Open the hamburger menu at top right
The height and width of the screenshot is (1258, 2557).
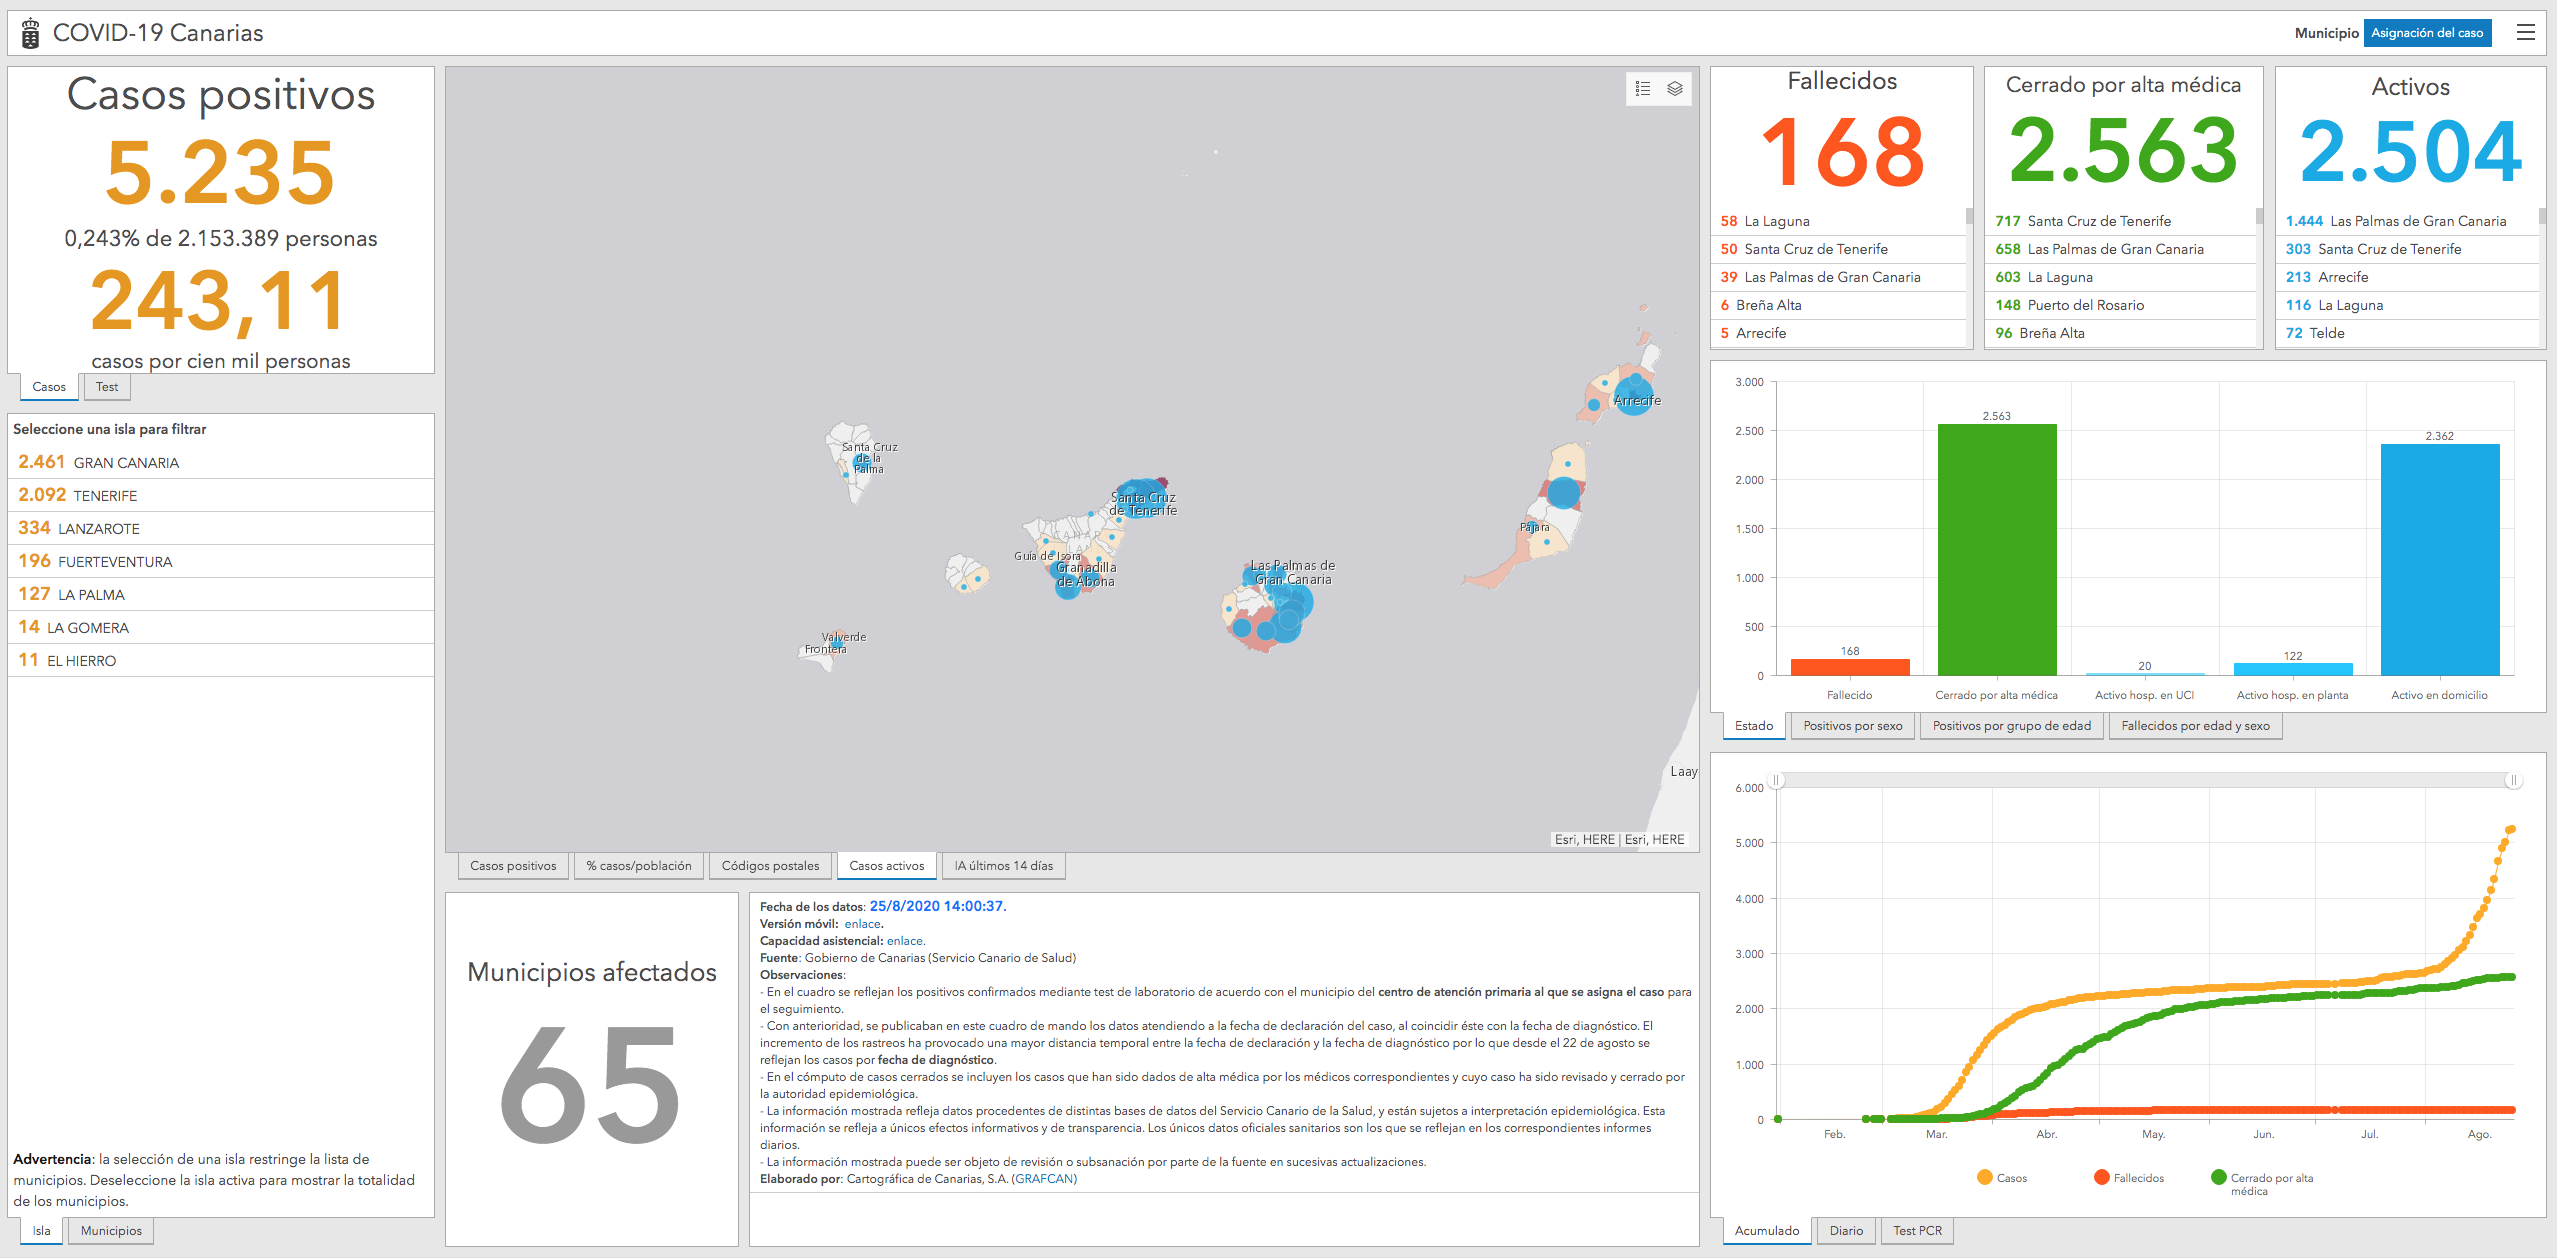[2526, 33]
